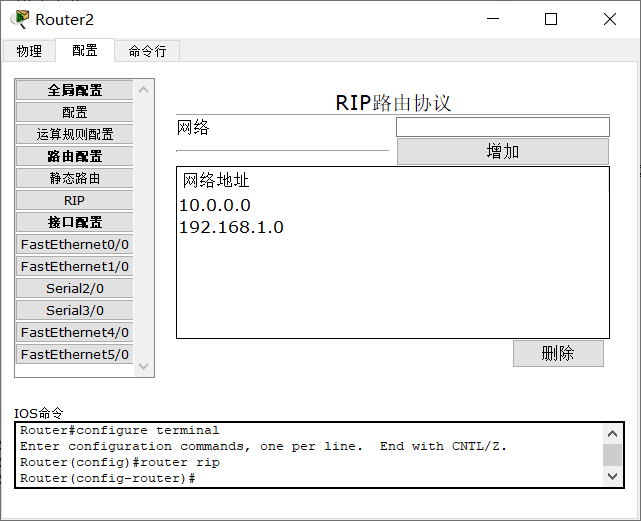Open the RIP routing settings

point(75,200)
